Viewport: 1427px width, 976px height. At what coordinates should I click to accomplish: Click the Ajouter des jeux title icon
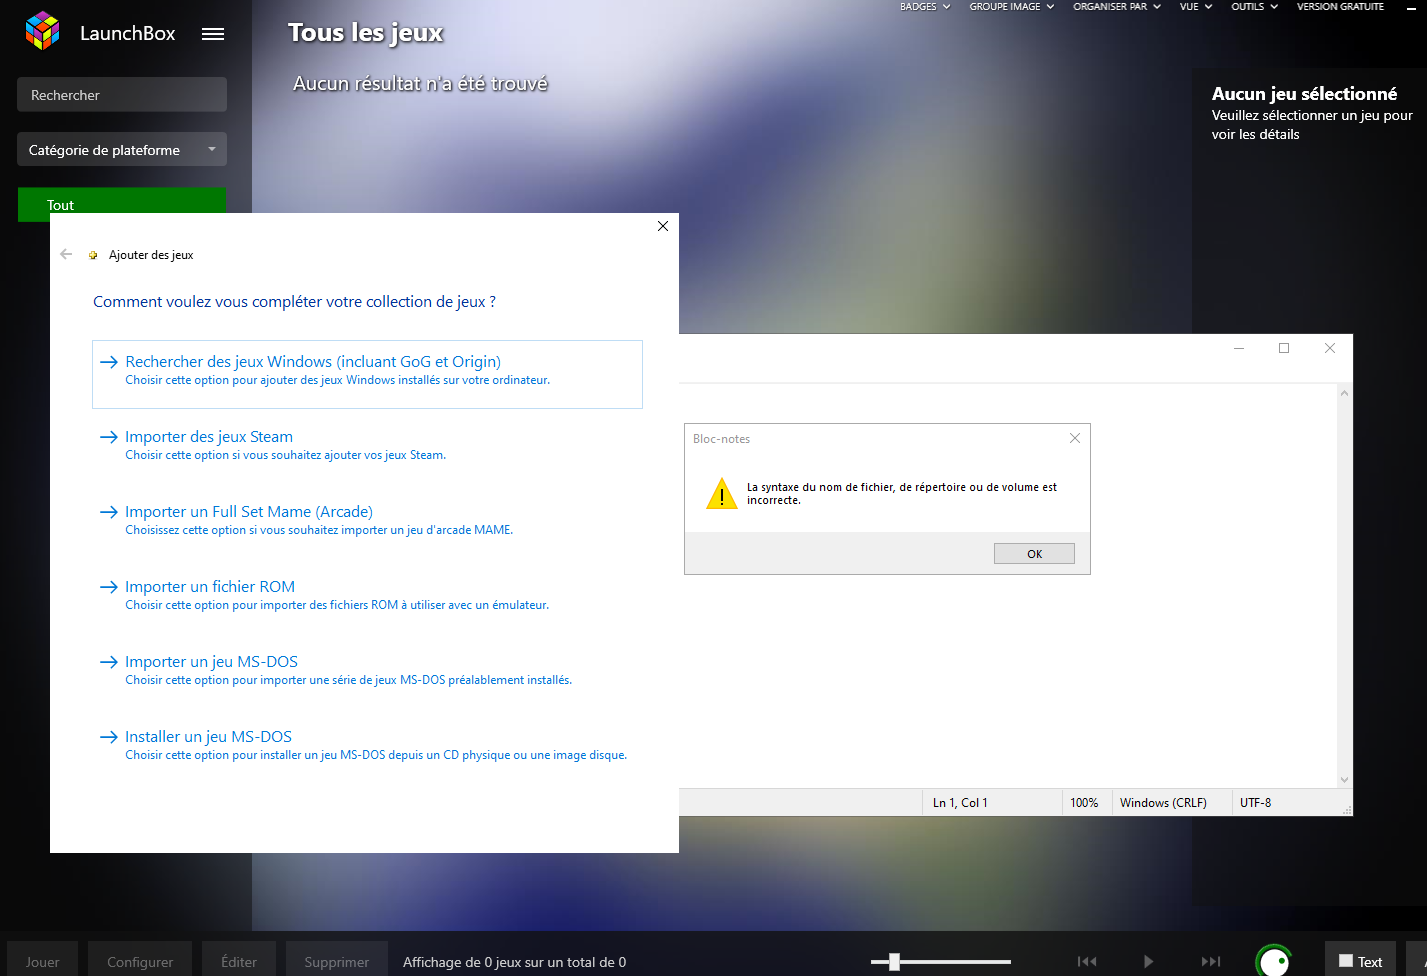pyautogui.click(x=94, y=255)
